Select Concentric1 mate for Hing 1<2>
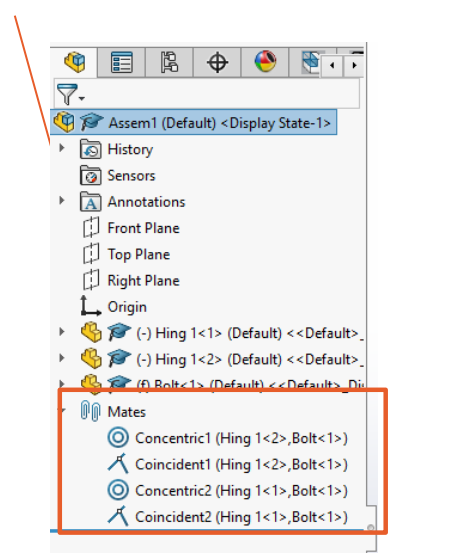This screenshot has height=556, width=457. point(228,438)
